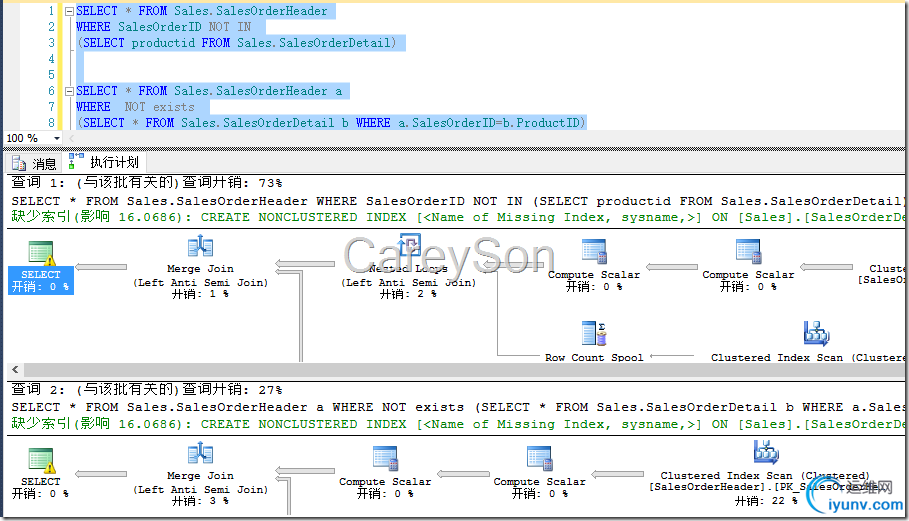Click query 2 Clustered Index Scan icon
Viewport: 909px width, 521px height.
coord(766,452)
